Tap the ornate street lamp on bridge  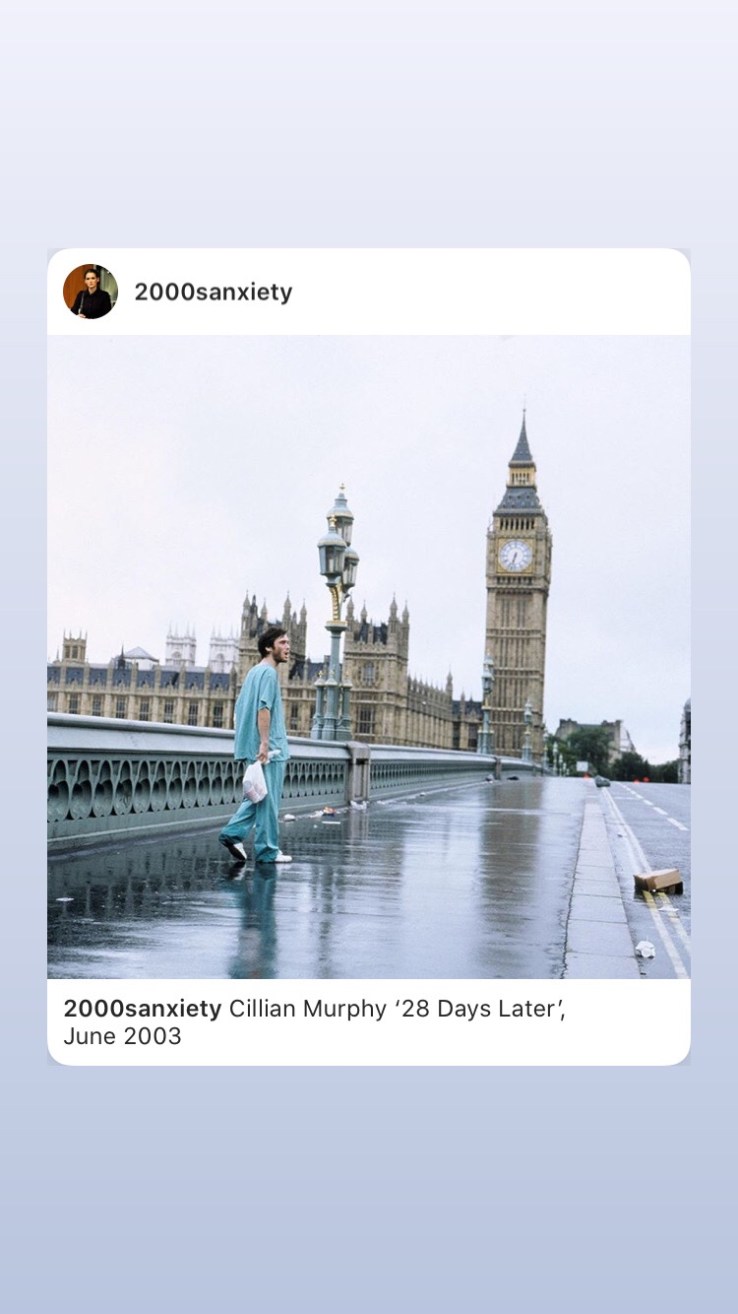tap(335, 615)
